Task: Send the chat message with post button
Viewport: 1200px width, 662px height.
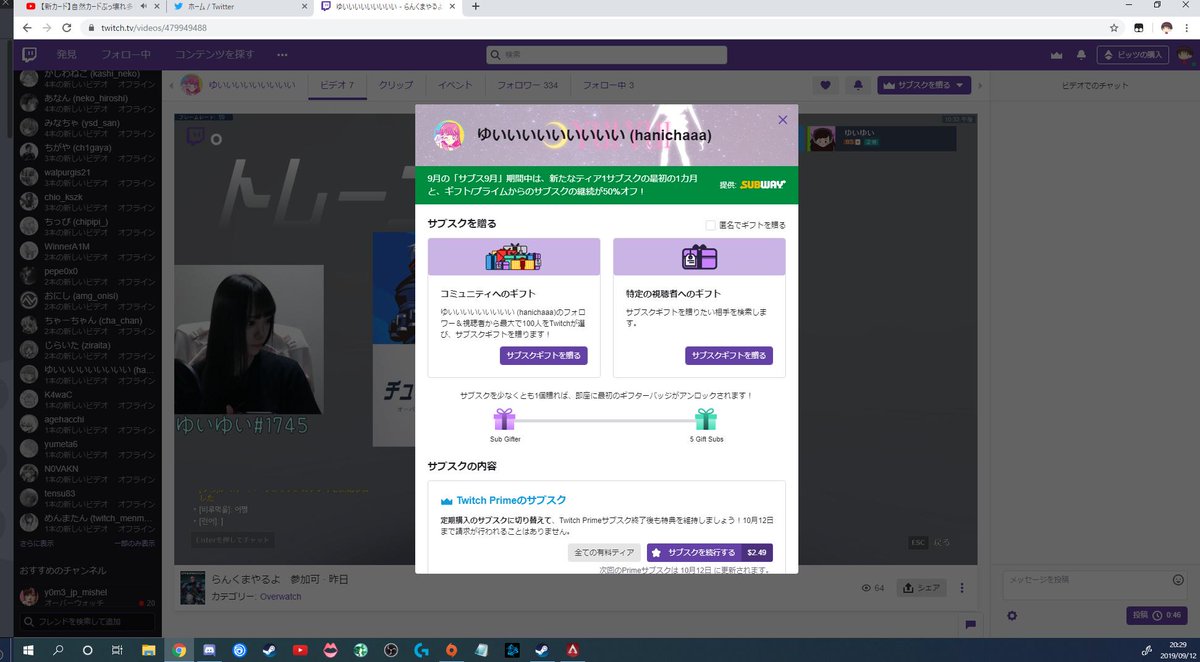Action: [x=1157, y=615]
